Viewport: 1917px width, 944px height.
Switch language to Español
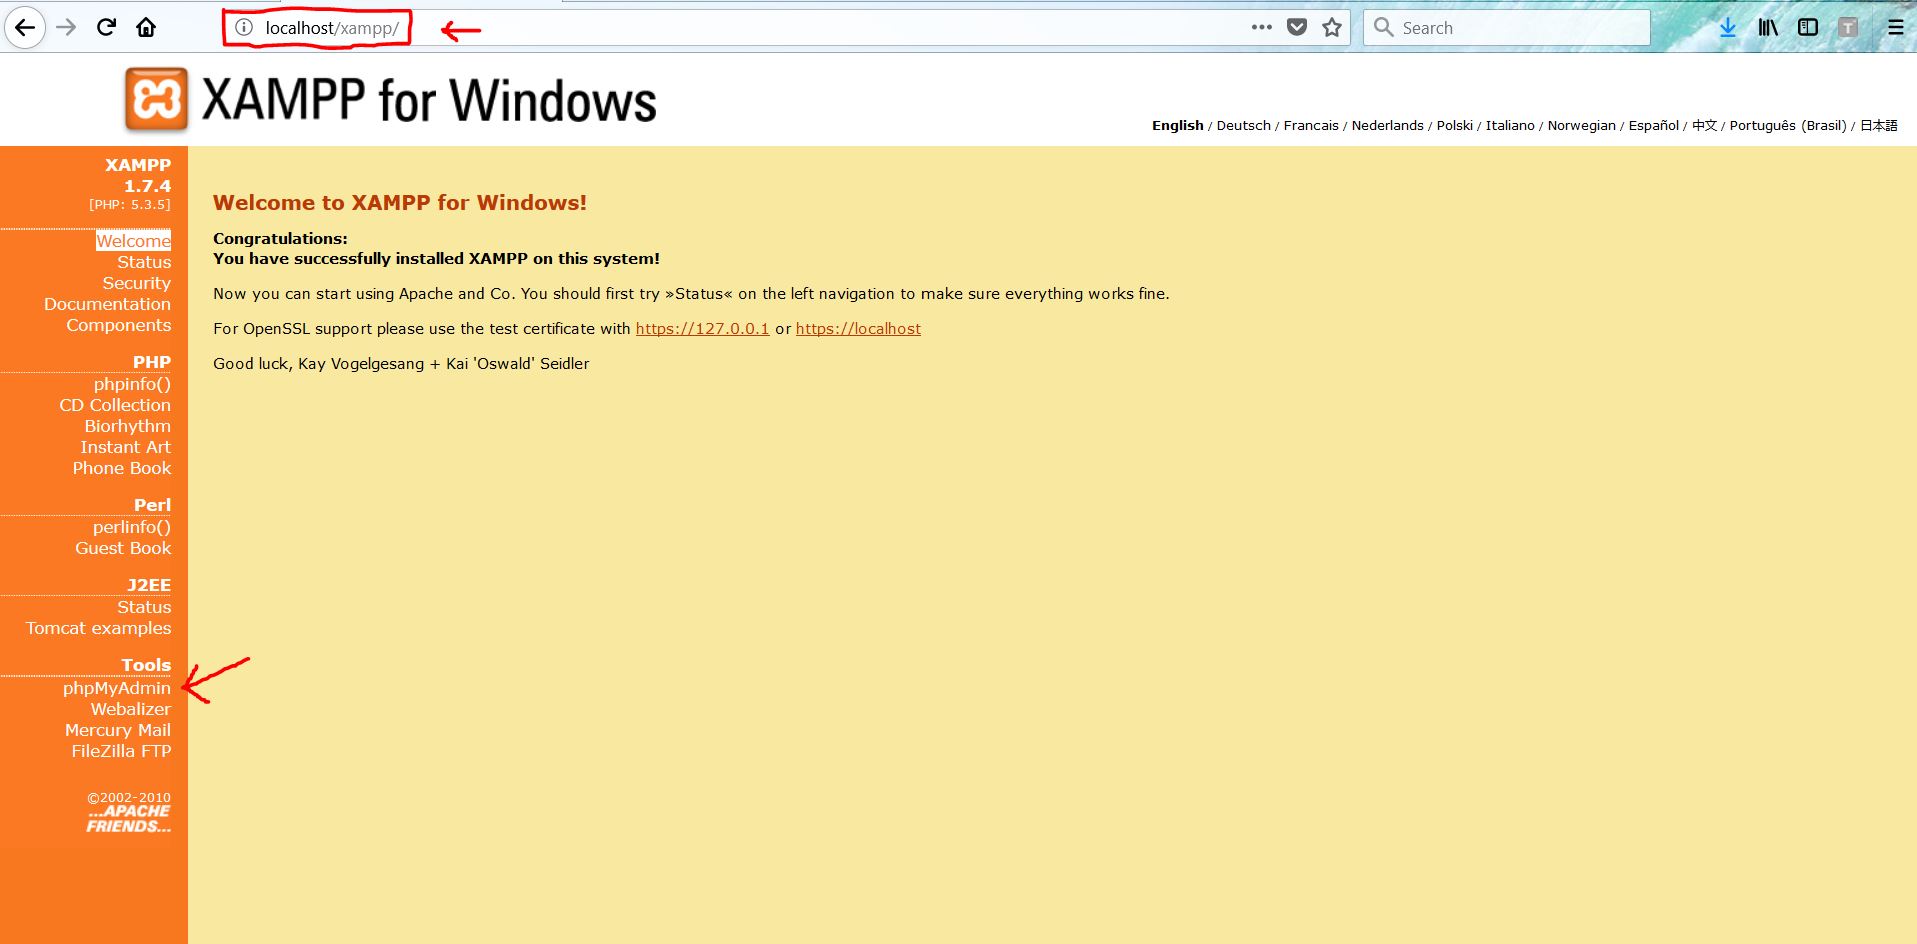1654,126
